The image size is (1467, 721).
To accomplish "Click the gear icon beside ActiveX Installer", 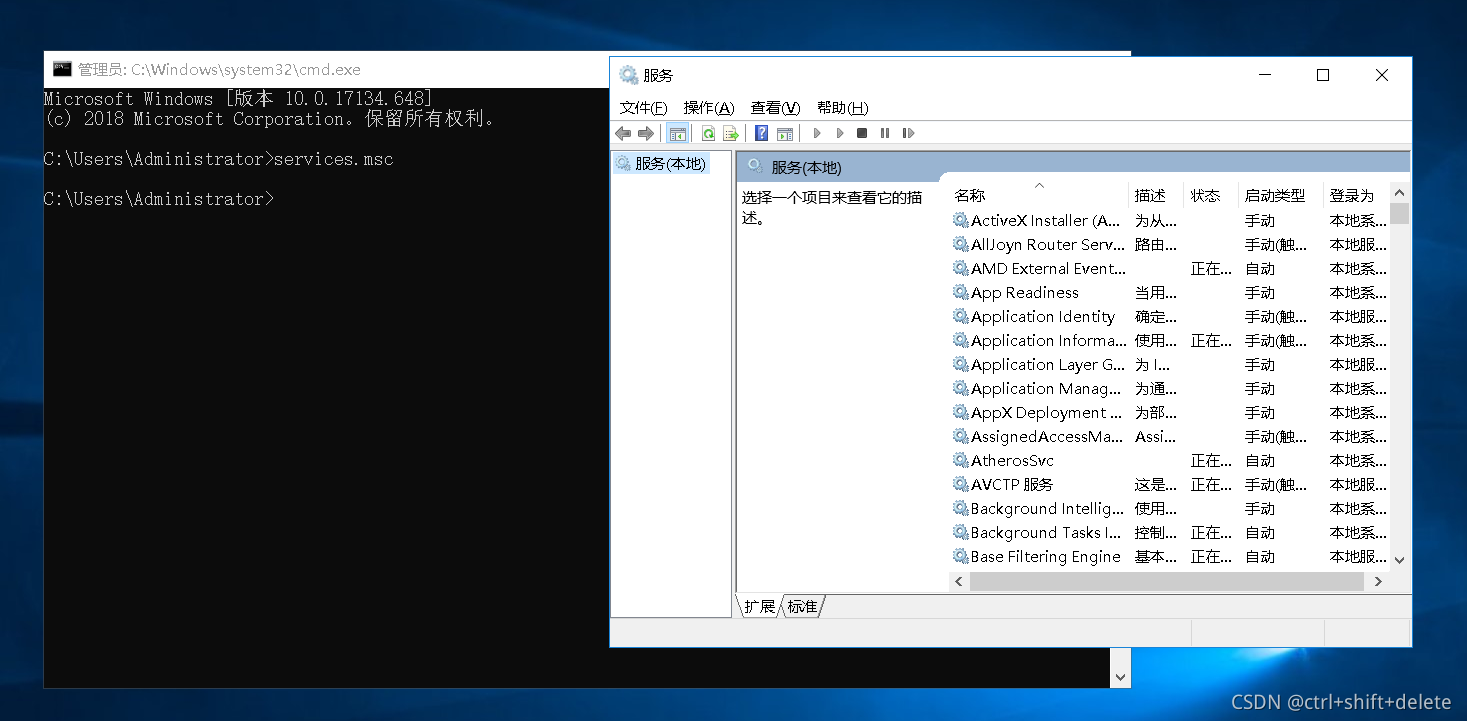I will tap(961, 220).
